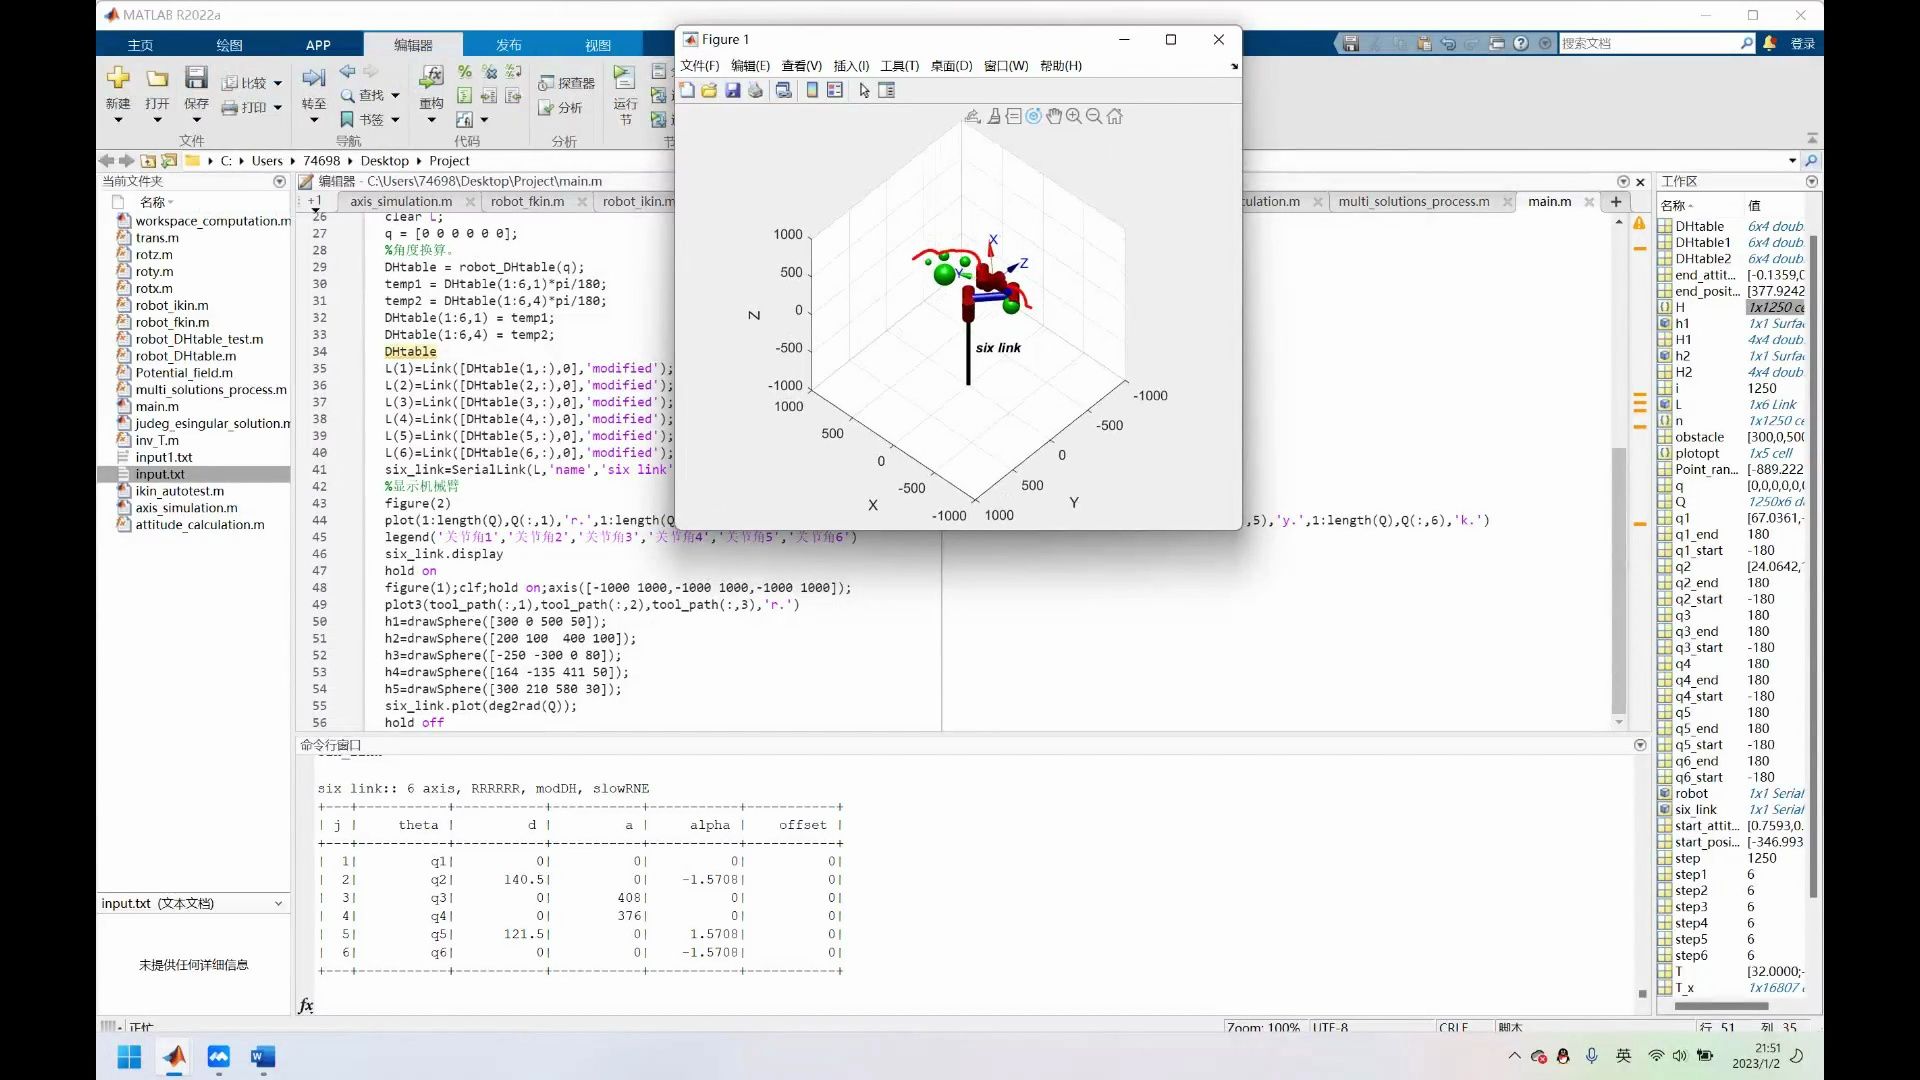The height and width of the screenshot is (1080, 1920).
Task: Switch to the APP ribbon tab
Action: tap(318, 45)
